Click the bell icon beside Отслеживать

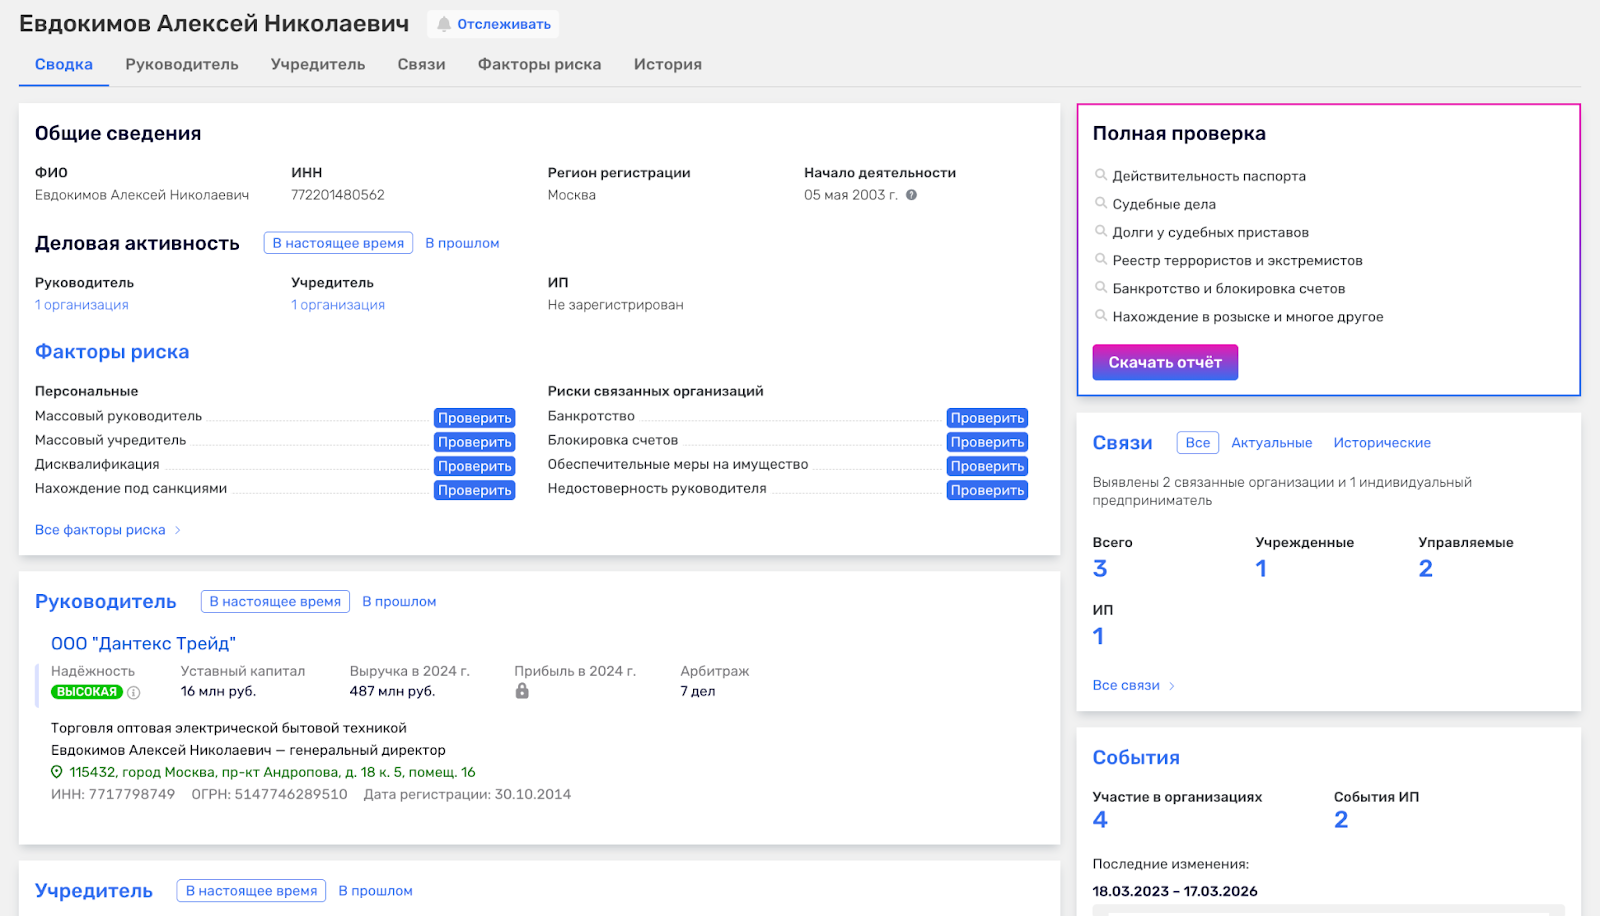pos(443,24)
